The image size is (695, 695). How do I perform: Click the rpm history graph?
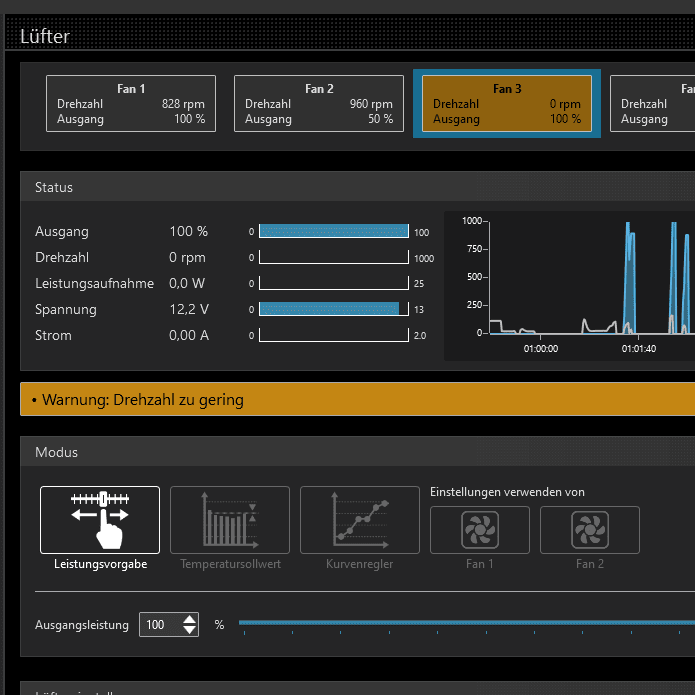pos(570,286)
